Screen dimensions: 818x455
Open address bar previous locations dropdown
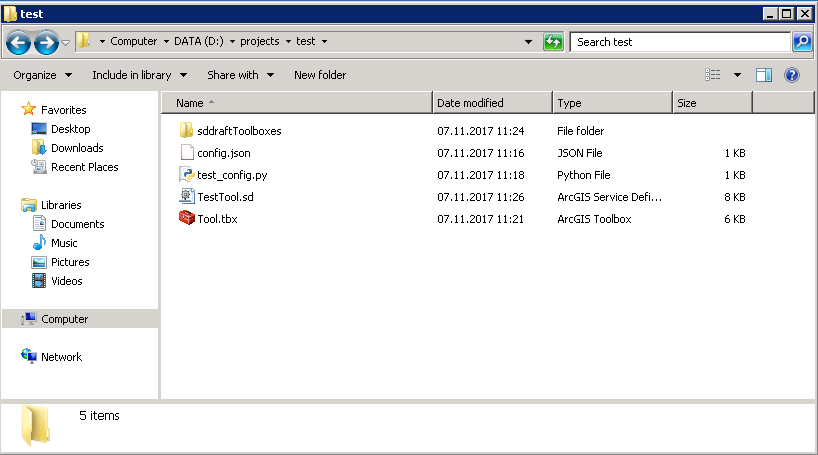[x=528, y=42]
